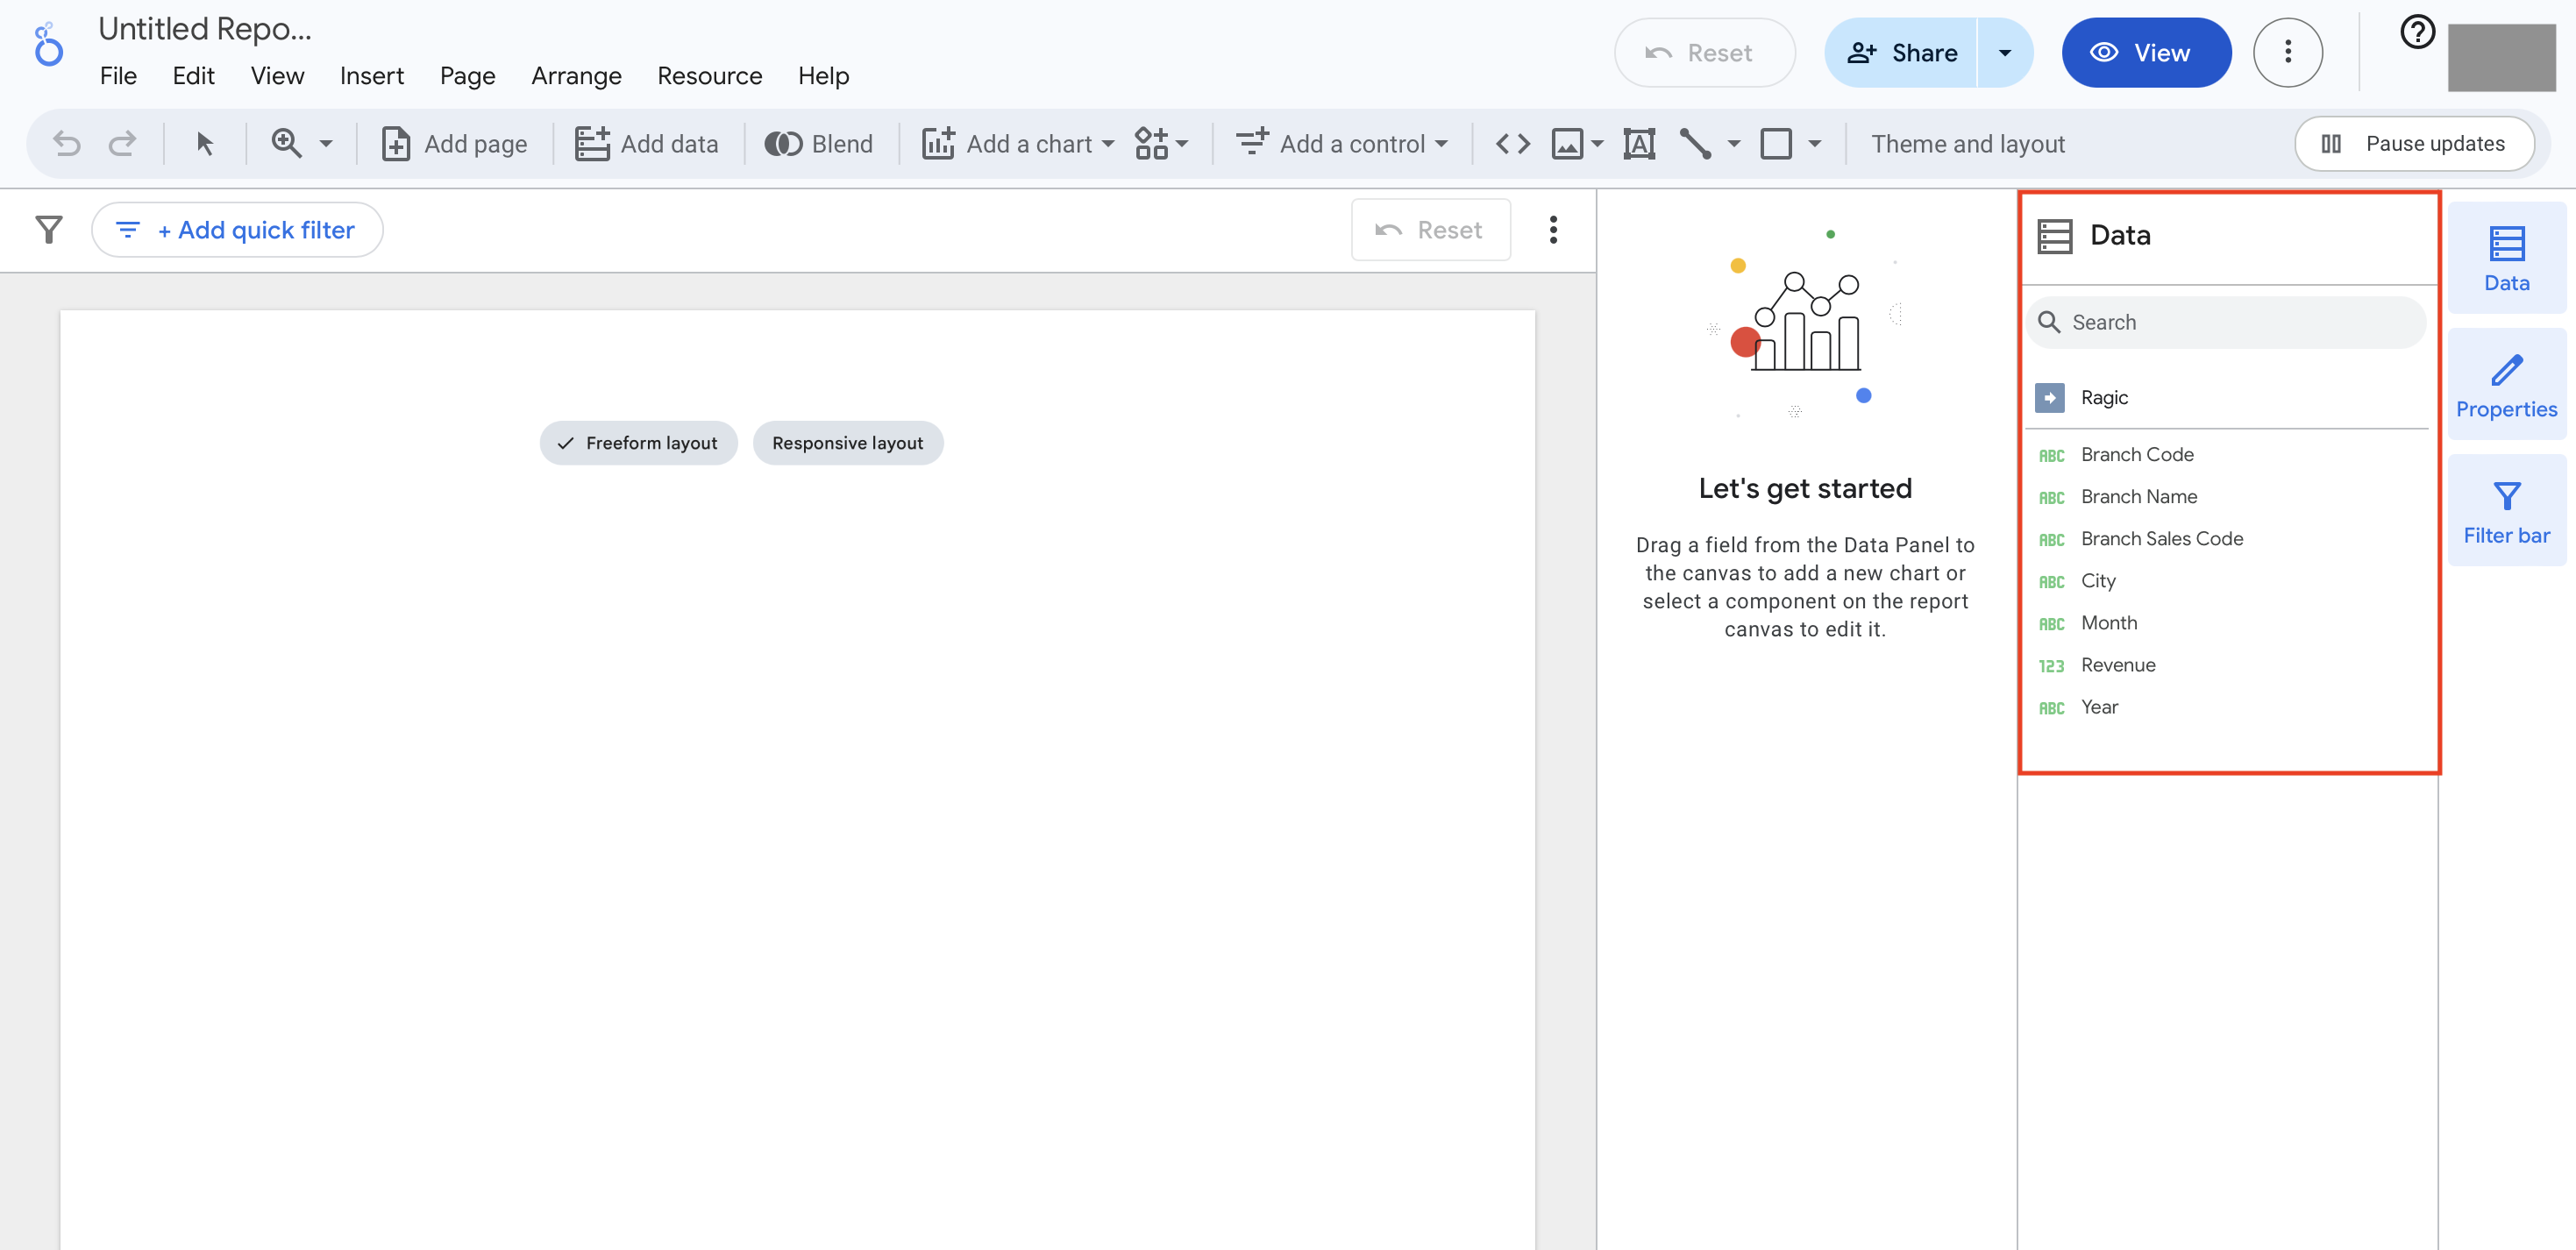The width and height of the screenshot is (2576, 1250).
Task: Click the top header Reset button
Action: coord(1704,53)
